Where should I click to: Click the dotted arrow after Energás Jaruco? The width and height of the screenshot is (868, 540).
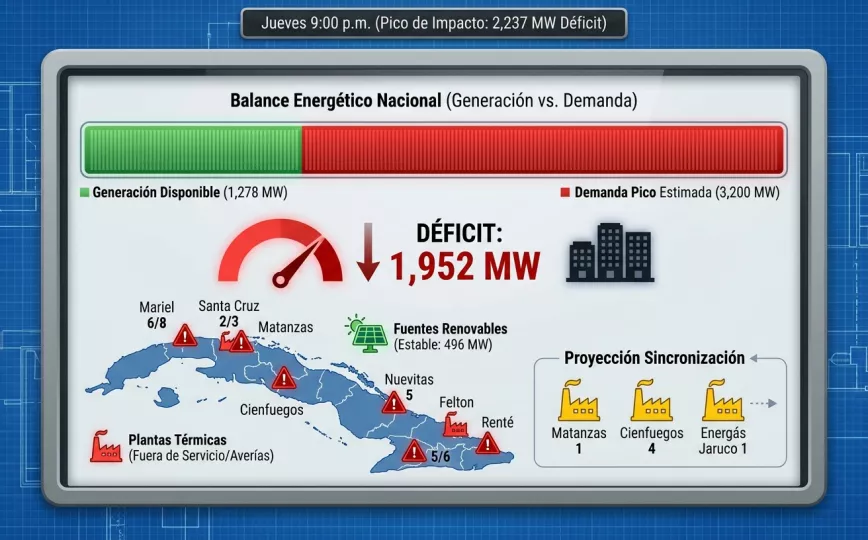coord(763,403)
